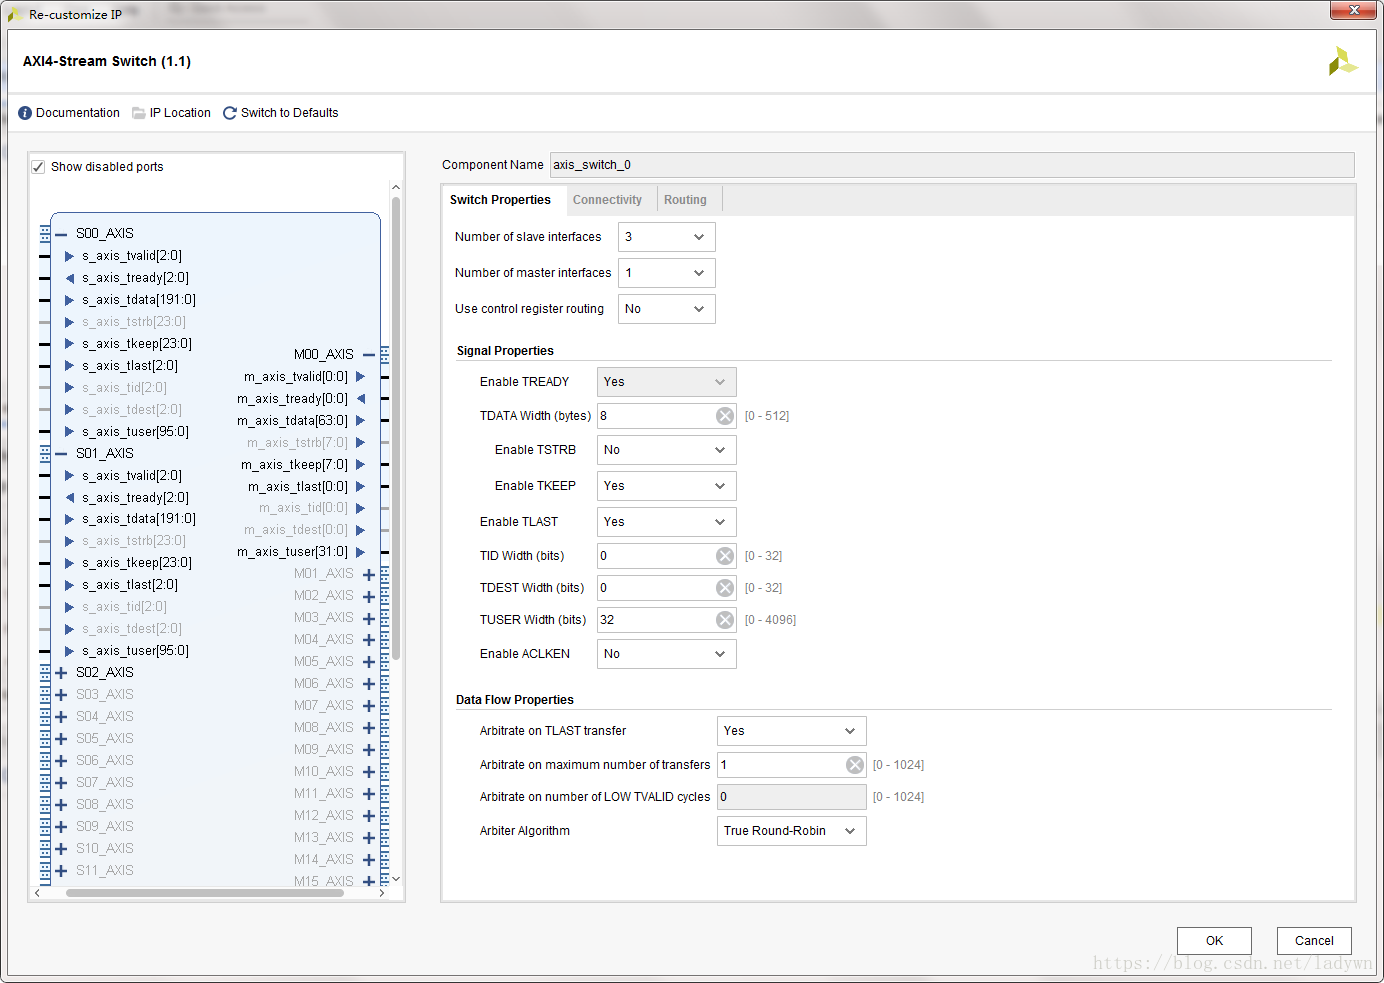The height and width of the screenshot is (983, 1384).
Task: Dismiss the dialog with Cancel
Action: click(x=1314, y=941)
